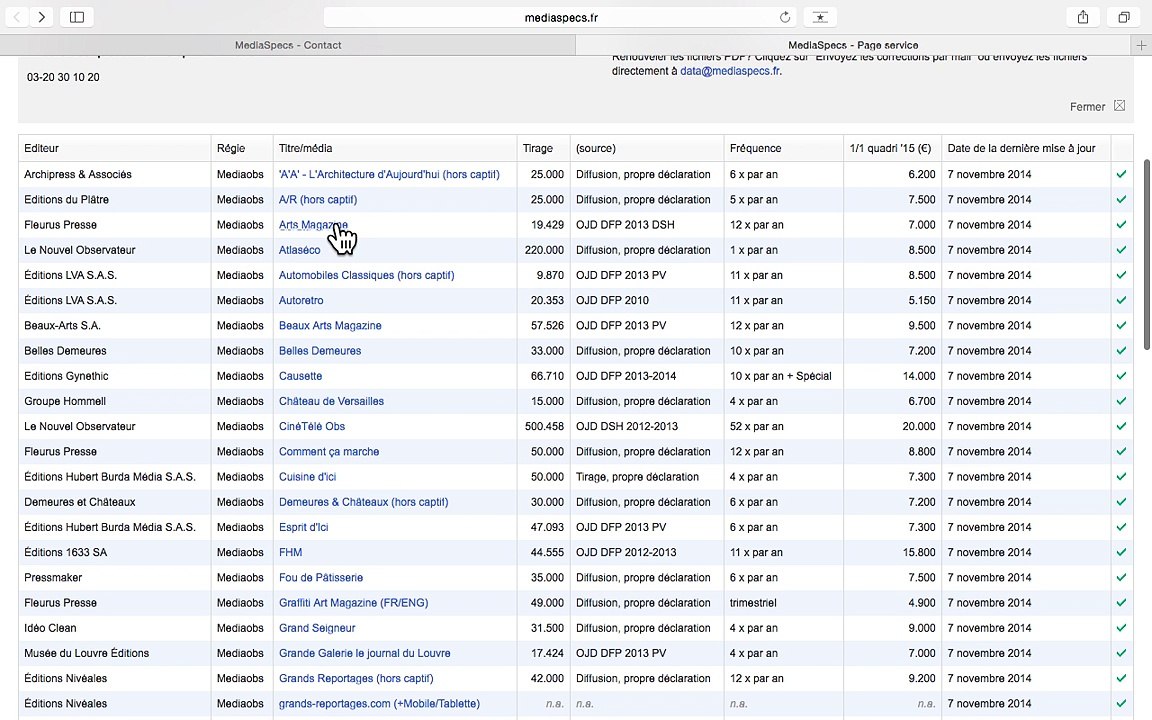Toggle the Safari sidebar button
1152x720 pixels.
(x=76, y=17)
